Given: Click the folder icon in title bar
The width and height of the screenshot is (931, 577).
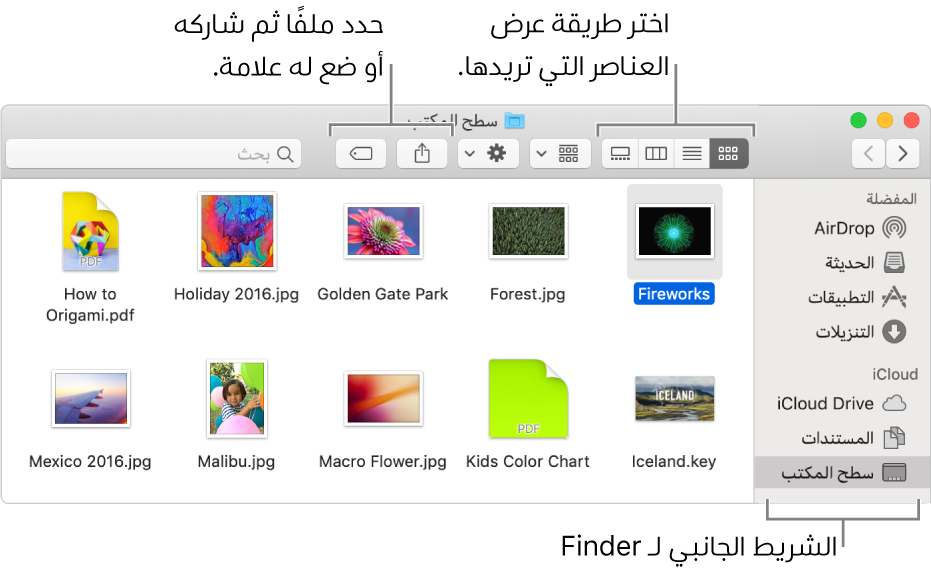Looking at the screenshot, I should point(514,121).
